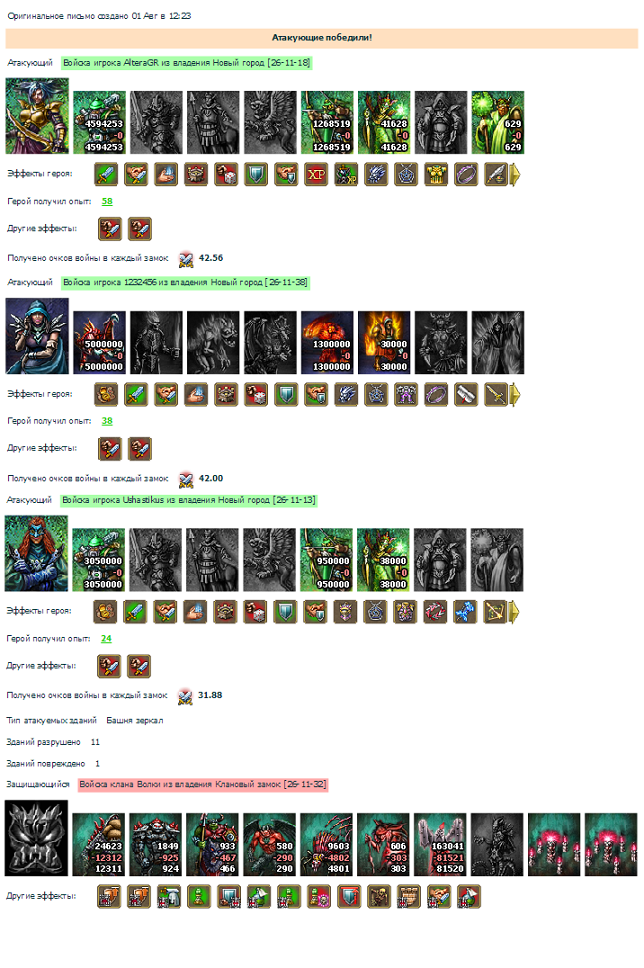Click the defender clan wolf emblem portrait
This screenshot has height=968, width=644.
(x=36, y=838)
